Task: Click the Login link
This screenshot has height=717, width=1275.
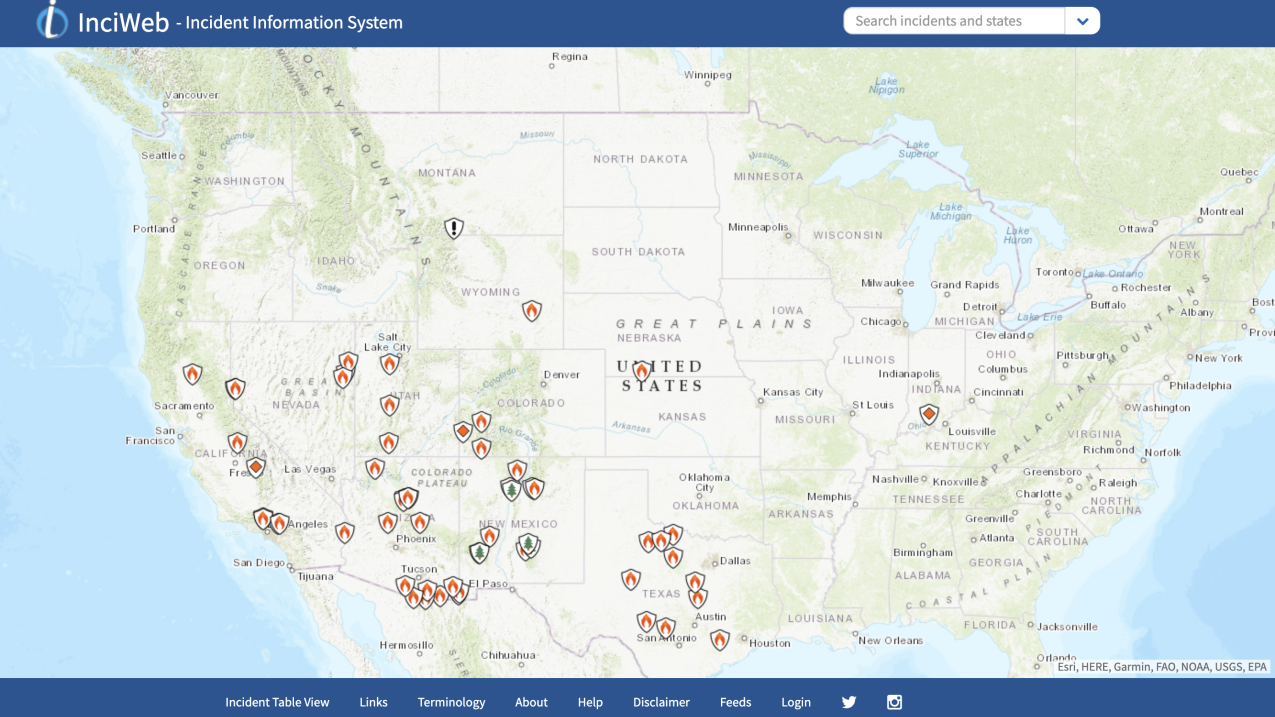Action: click(x=796, y=702)
